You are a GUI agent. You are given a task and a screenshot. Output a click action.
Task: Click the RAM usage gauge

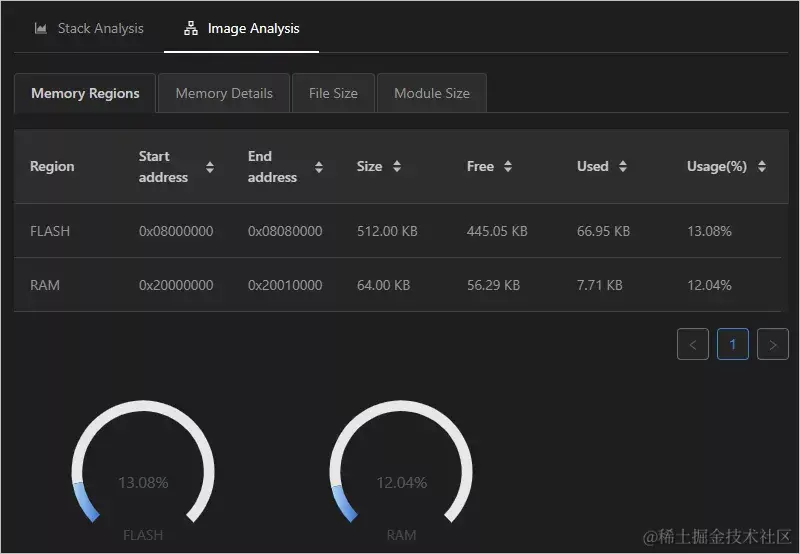click(x=401, y=464)
